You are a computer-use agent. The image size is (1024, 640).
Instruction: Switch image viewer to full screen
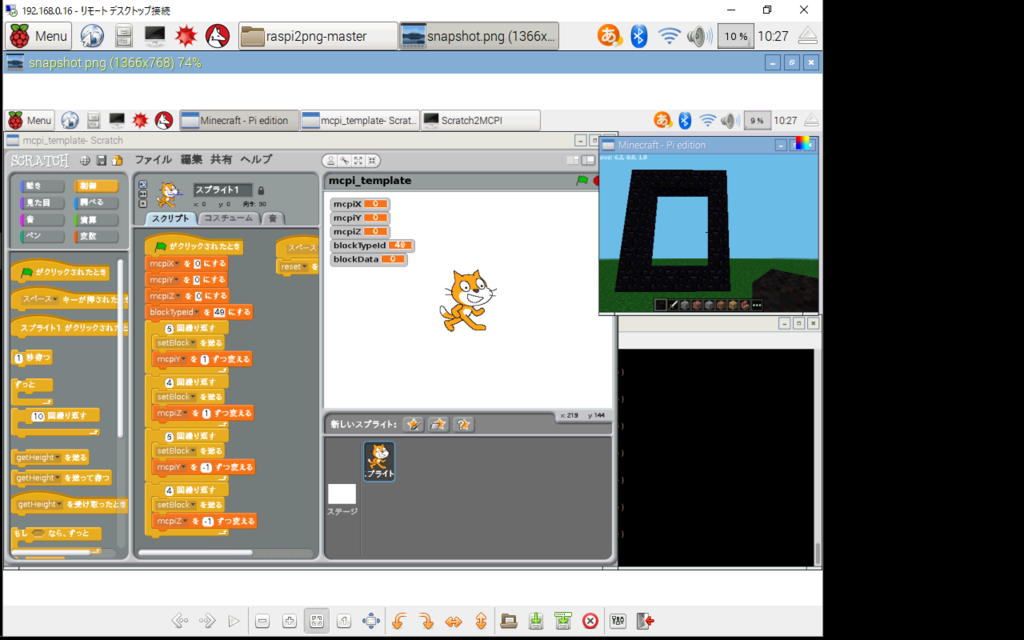point(371,621)
